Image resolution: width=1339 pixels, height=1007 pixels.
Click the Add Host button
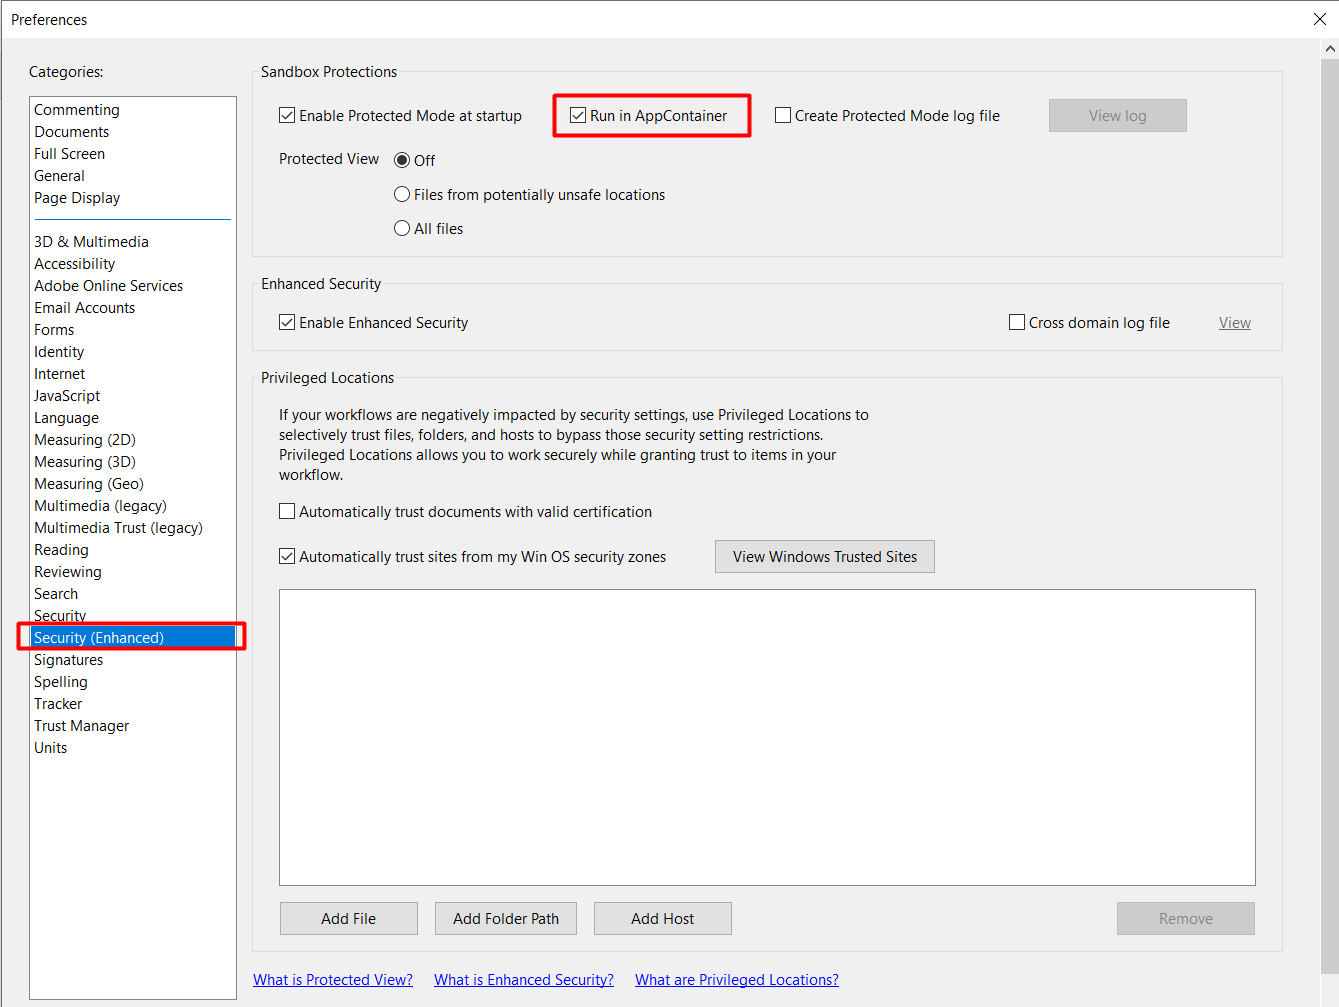662,918
